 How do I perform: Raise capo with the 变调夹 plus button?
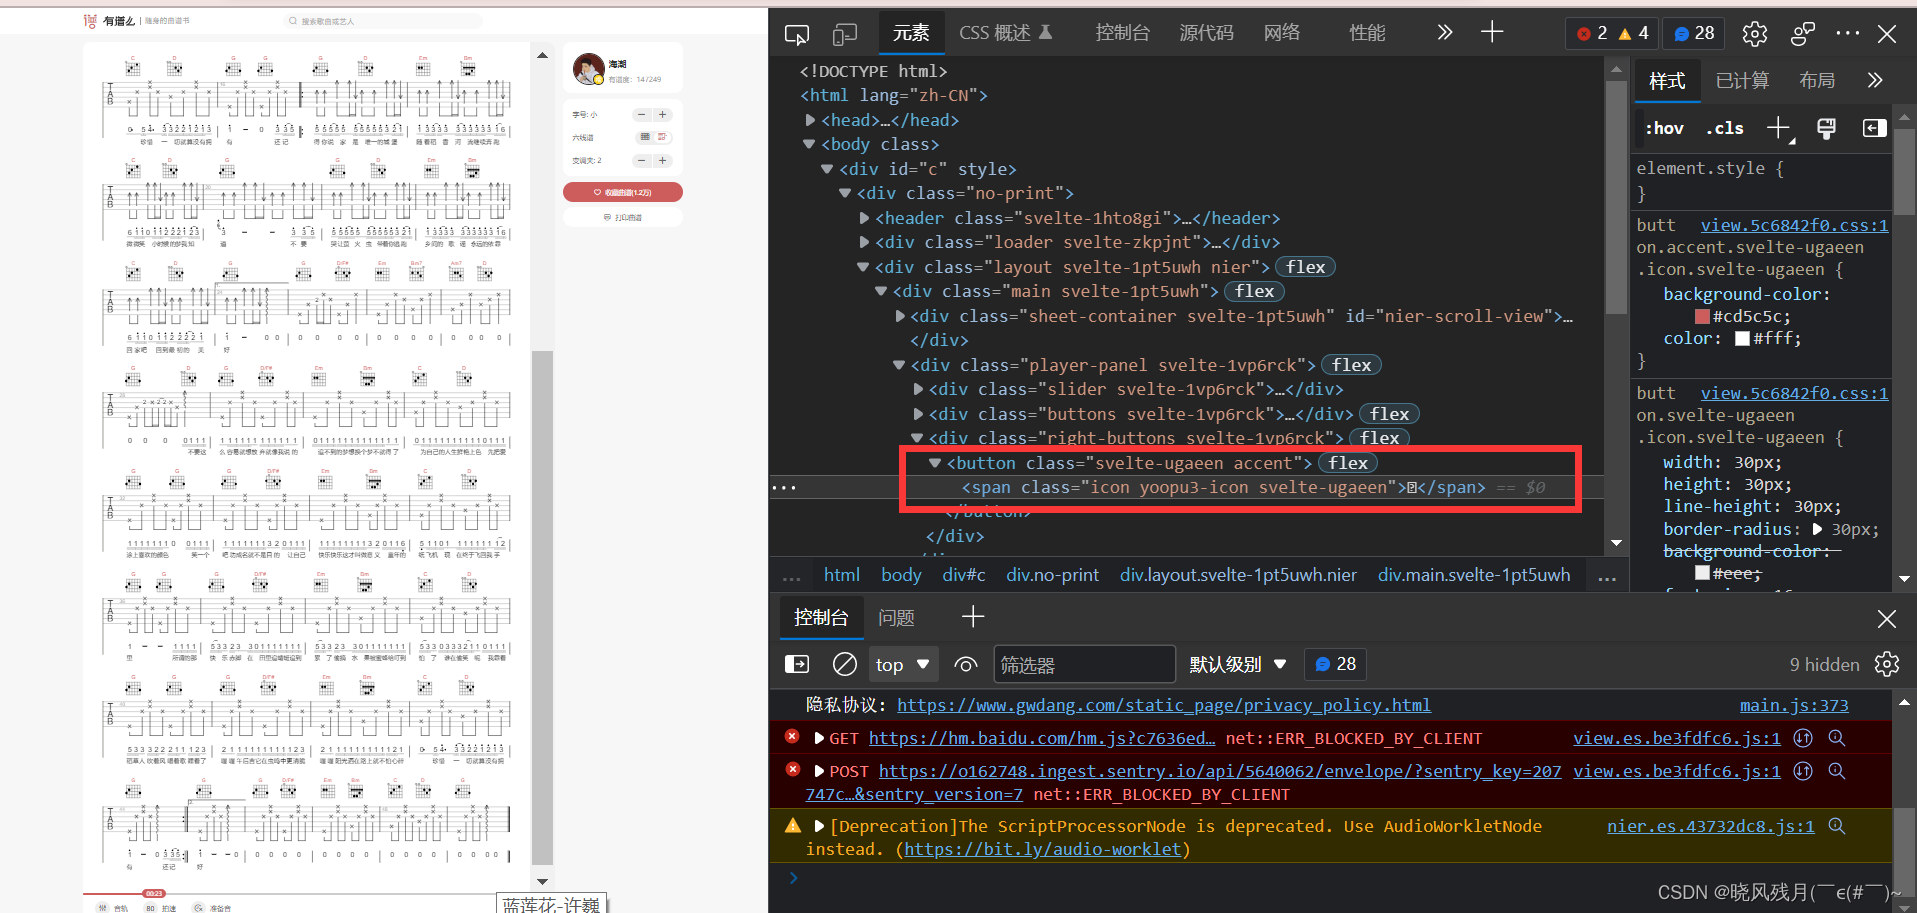click(662, 160)
